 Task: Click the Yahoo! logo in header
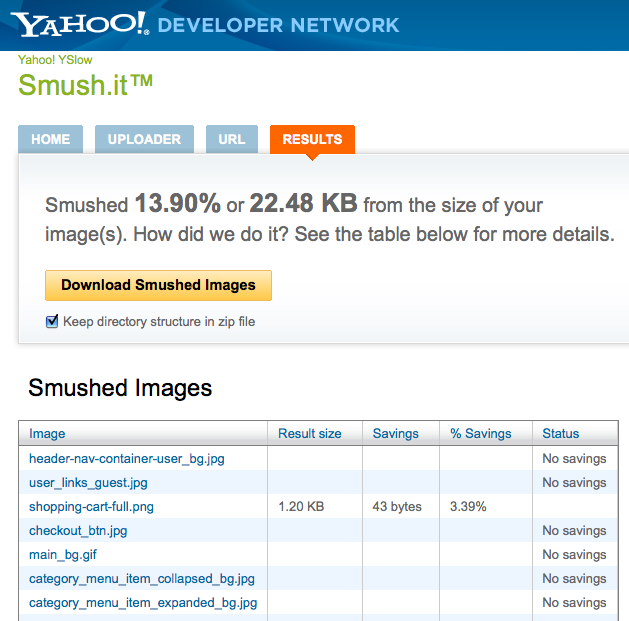(x=79, y=24)
